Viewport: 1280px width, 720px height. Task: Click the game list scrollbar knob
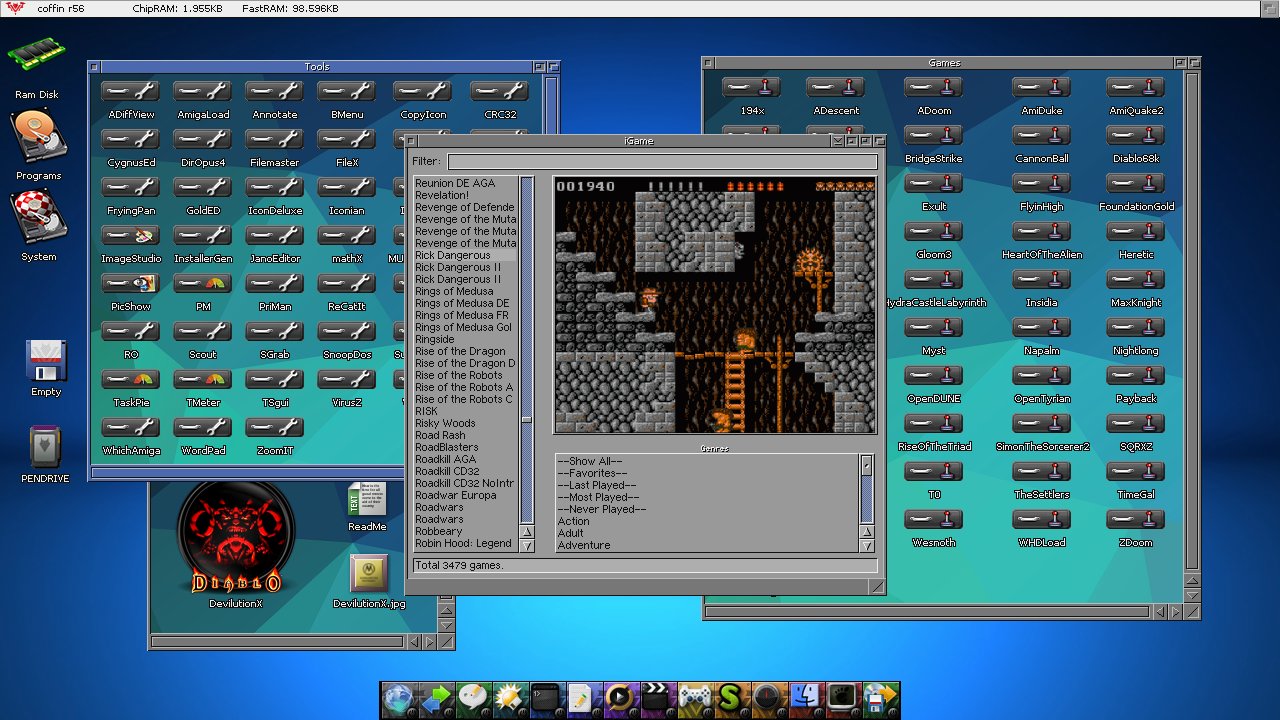click(527, 420)
